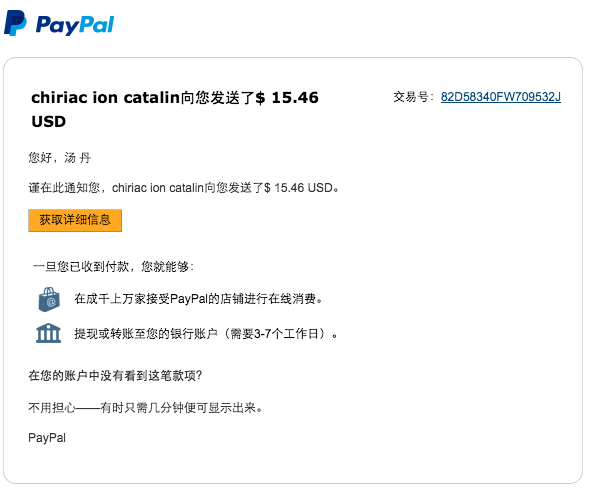
Task: Click the notification sentence starting with 谨在此通知您
Action: coord(184,188)
